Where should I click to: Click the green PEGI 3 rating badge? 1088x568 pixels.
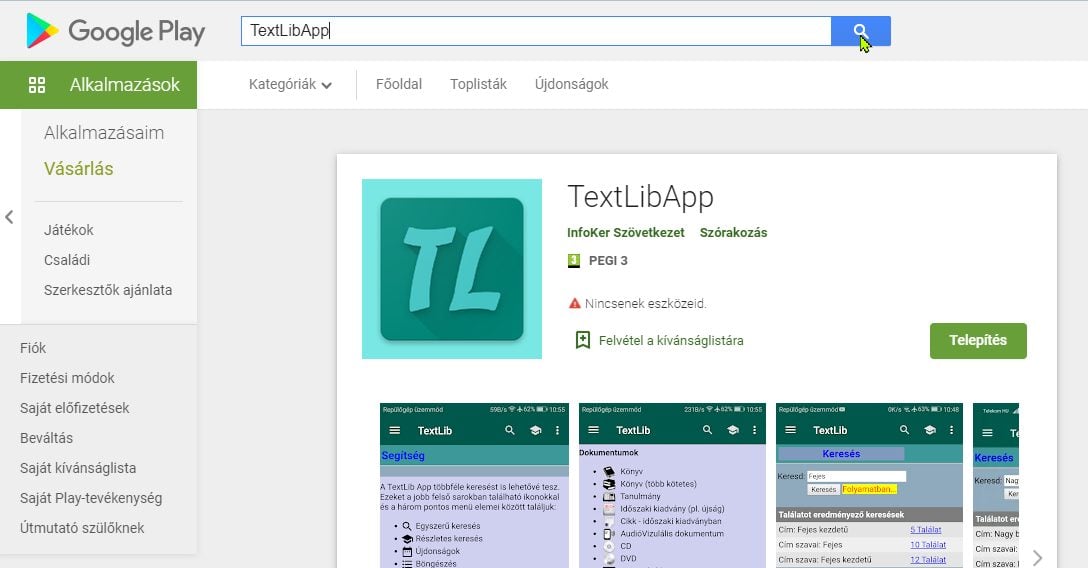(x=574, y=261)
